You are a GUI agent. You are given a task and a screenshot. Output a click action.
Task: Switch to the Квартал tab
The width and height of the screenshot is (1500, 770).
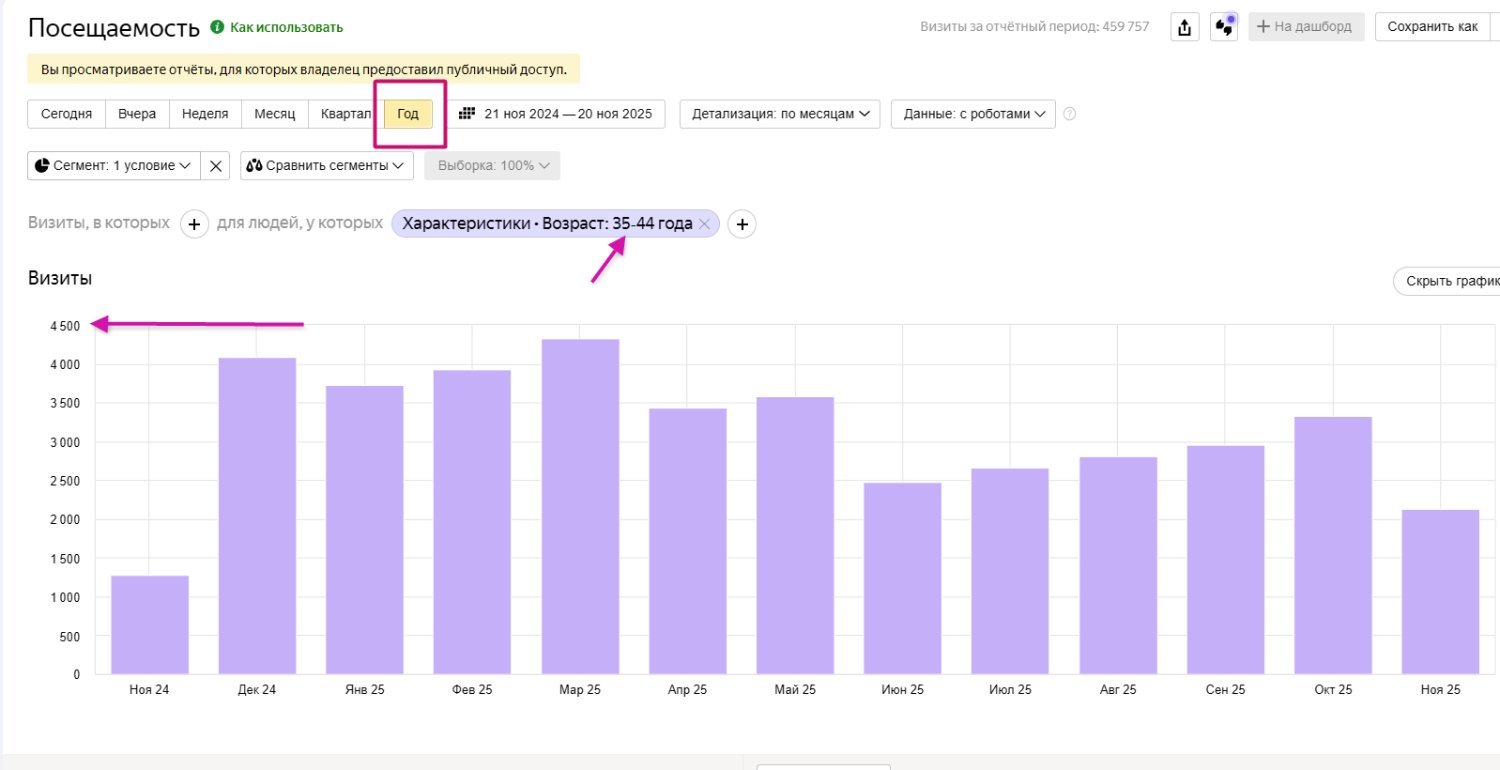tap(343, 114)
